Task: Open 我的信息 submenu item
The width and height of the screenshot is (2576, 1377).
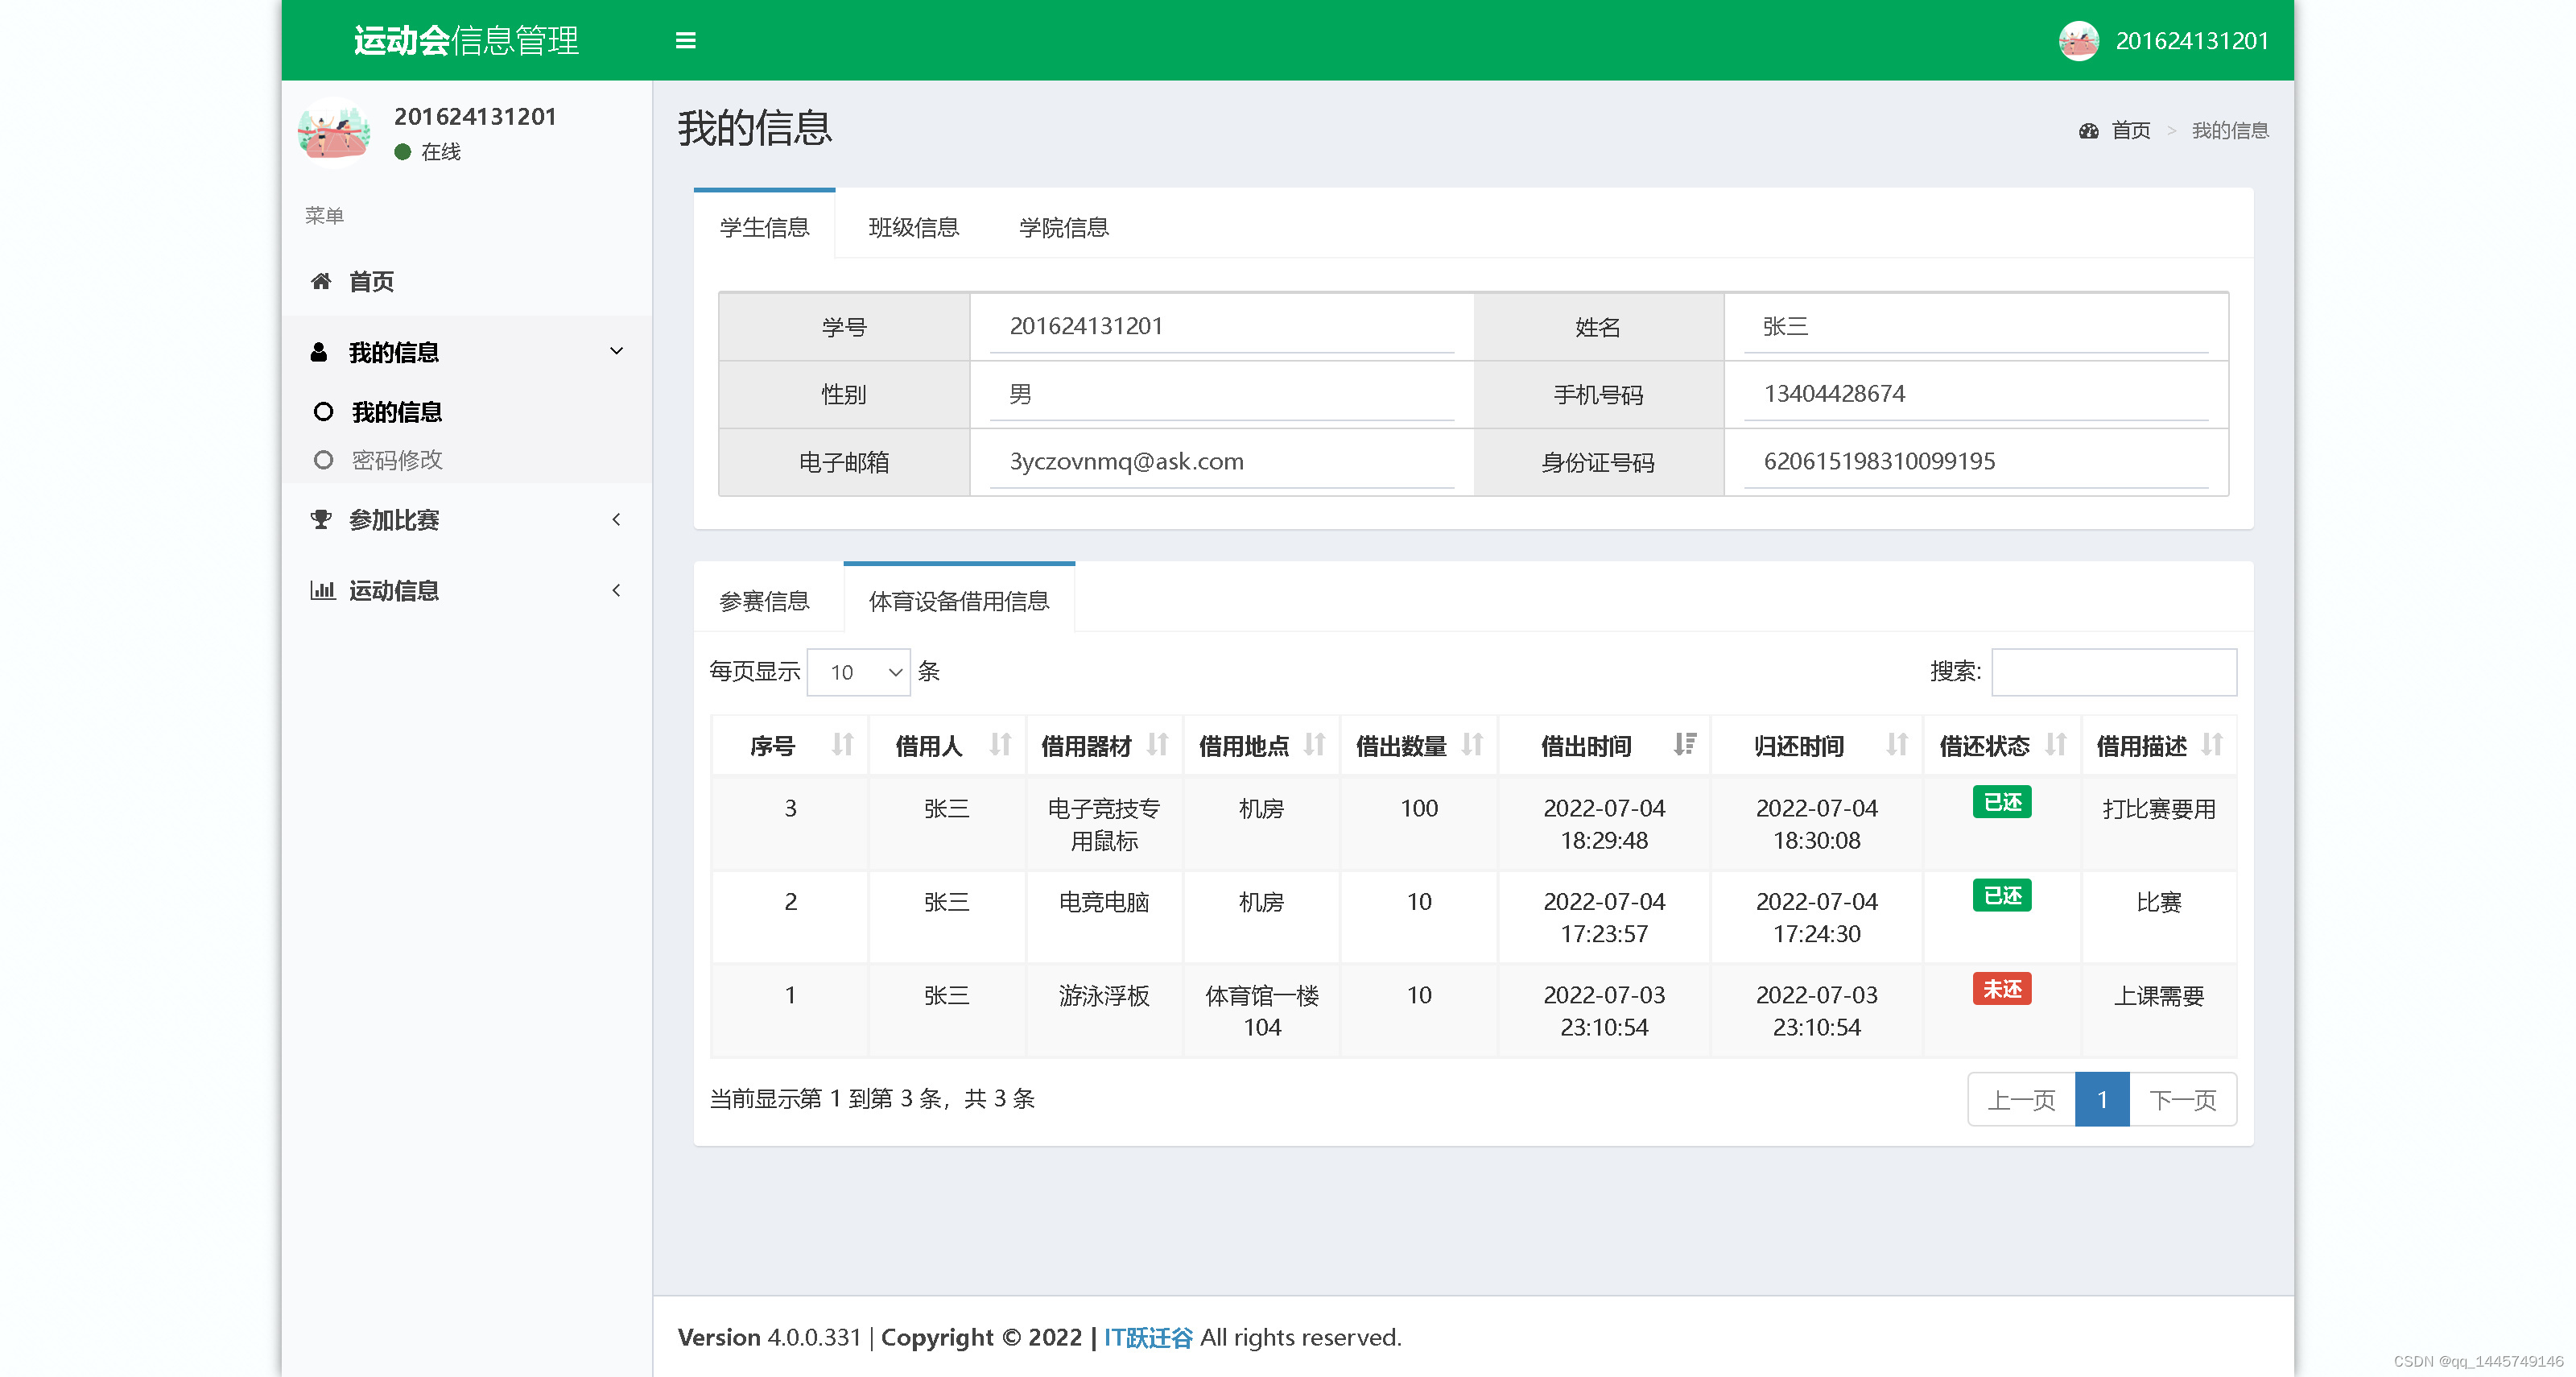Action: [396, 411]
